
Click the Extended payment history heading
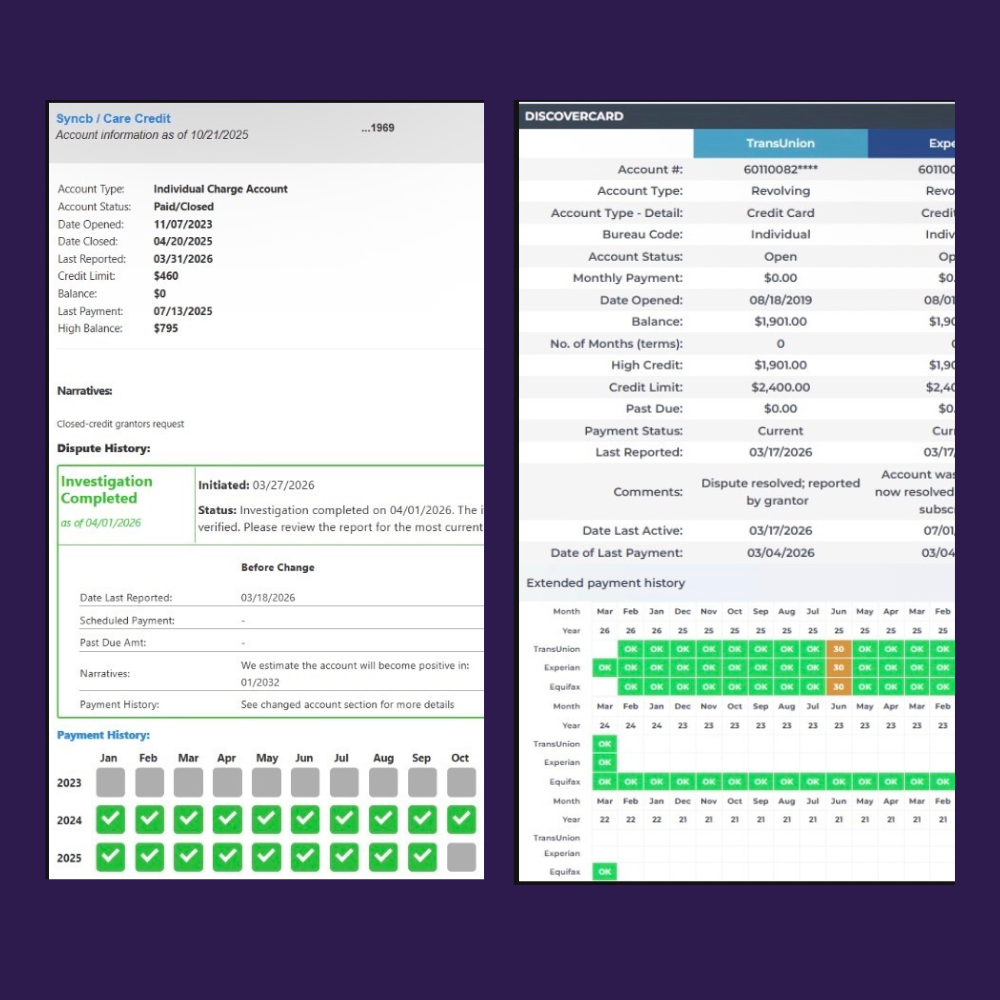click(606, 583)
